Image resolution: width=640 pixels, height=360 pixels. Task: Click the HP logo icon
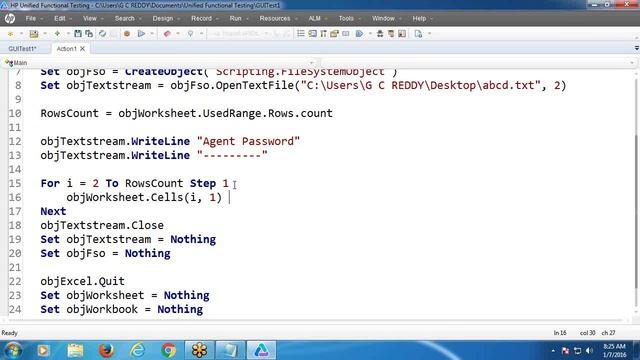(10, 18)
